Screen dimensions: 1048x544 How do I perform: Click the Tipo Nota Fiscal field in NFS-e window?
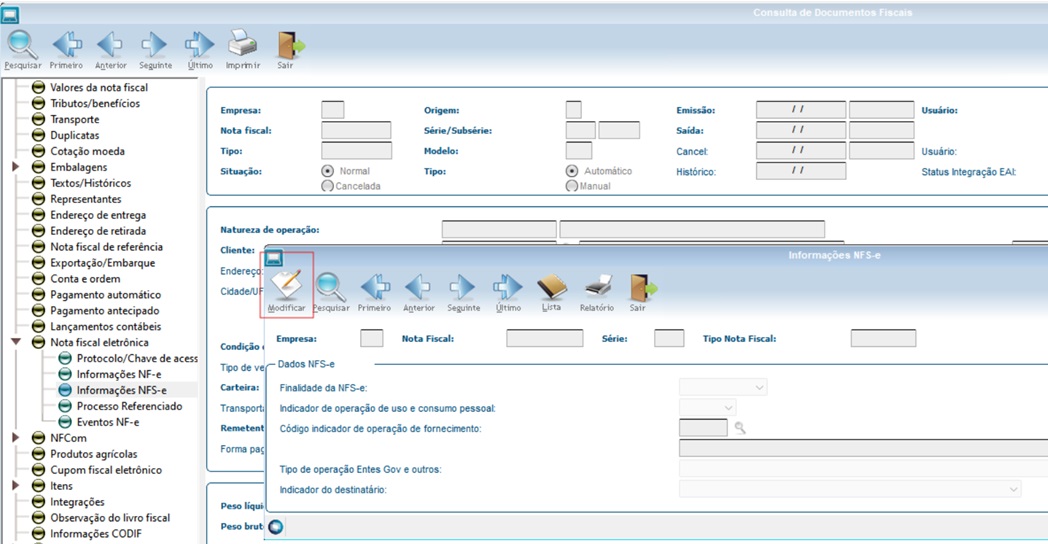click(x=884, y=338)
